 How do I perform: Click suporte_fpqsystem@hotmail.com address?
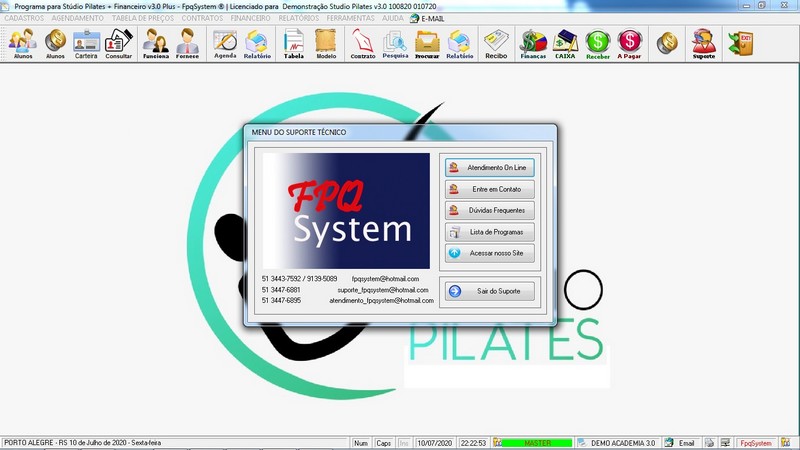coord(383,290)
